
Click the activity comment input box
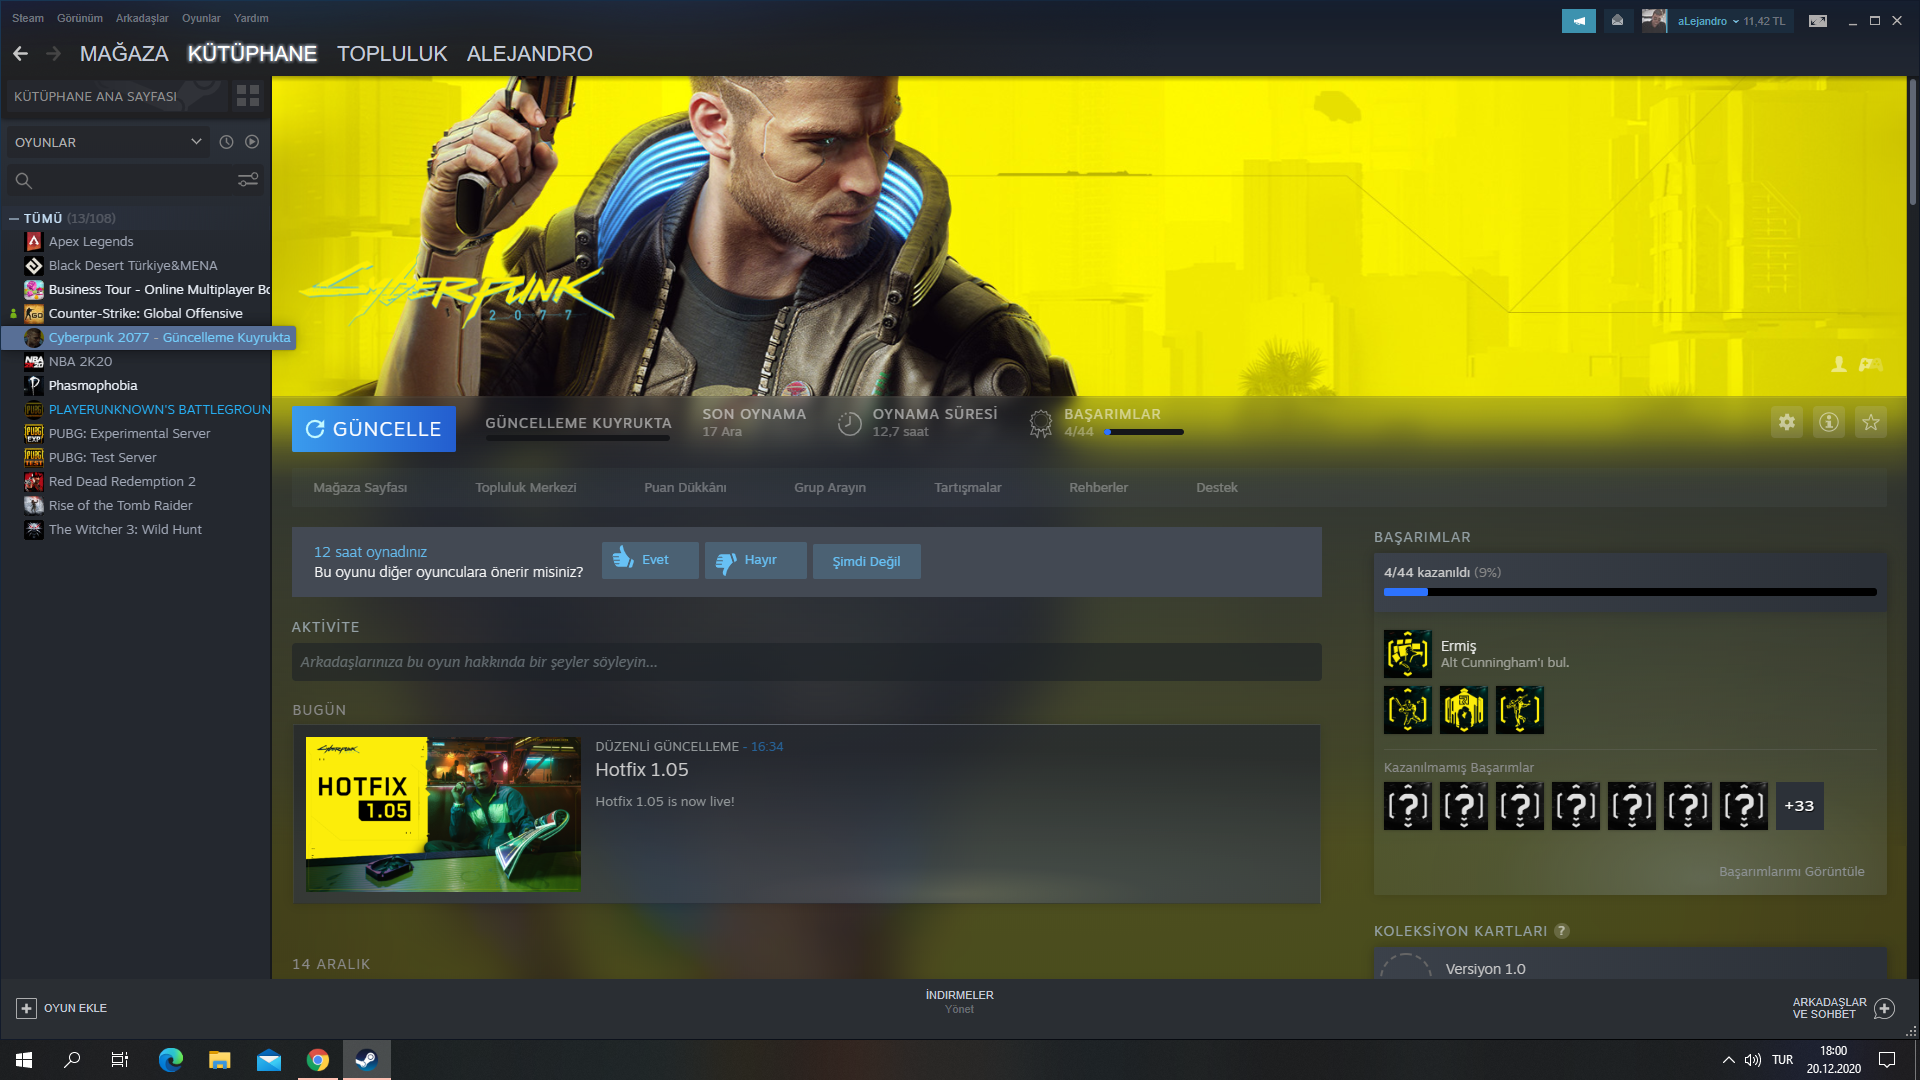pyautogui.click(x=806, y=662)
